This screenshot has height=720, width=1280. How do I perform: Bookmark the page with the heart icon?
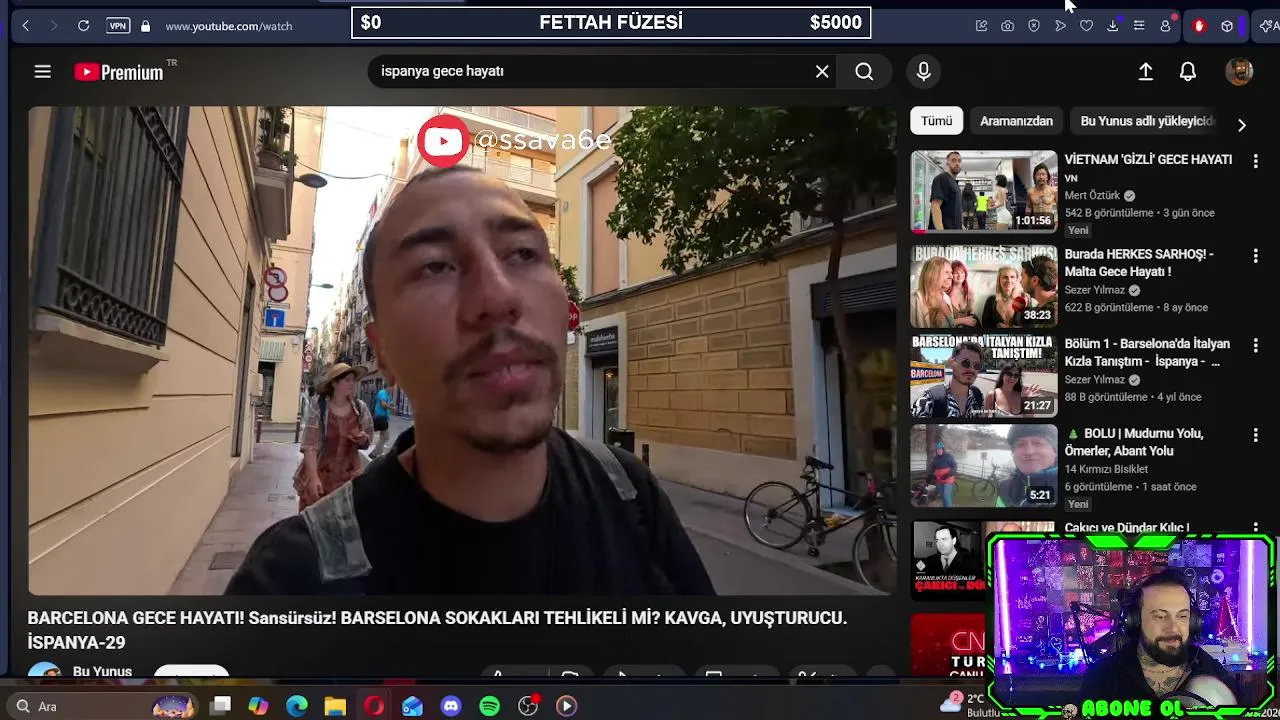pos(1086,26)
